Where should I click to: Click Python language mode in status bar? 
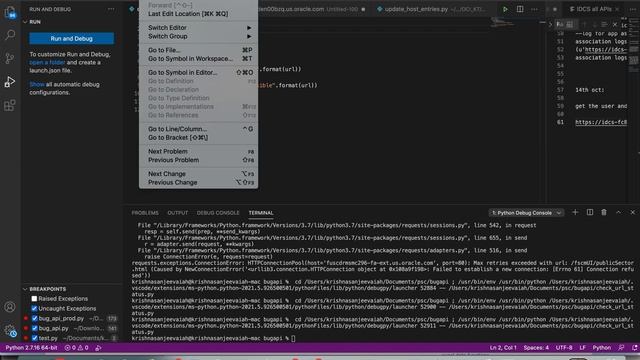[602, 348]
